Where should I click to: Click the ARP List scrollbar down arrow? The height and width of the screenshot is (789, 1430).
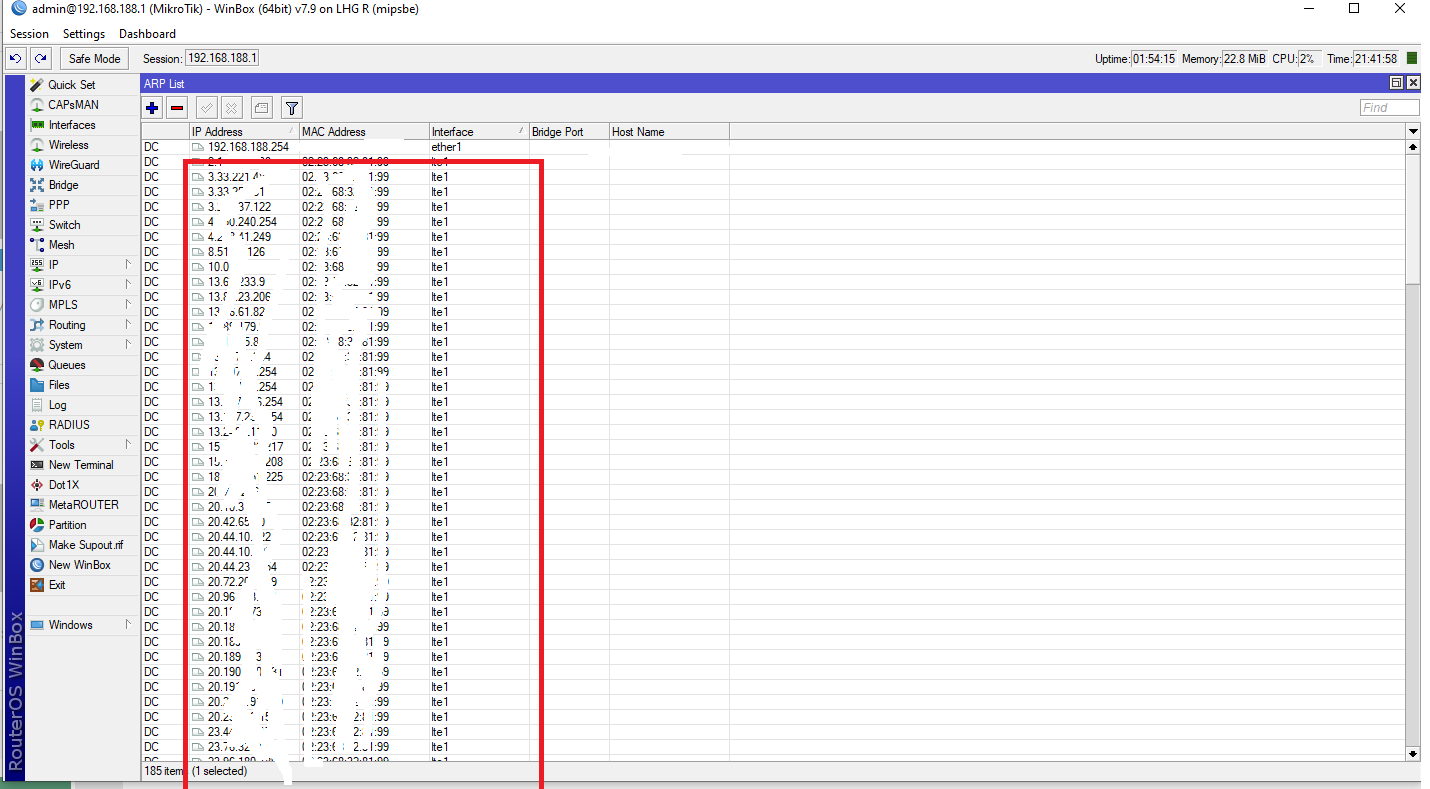click(x=1413, y=753)
